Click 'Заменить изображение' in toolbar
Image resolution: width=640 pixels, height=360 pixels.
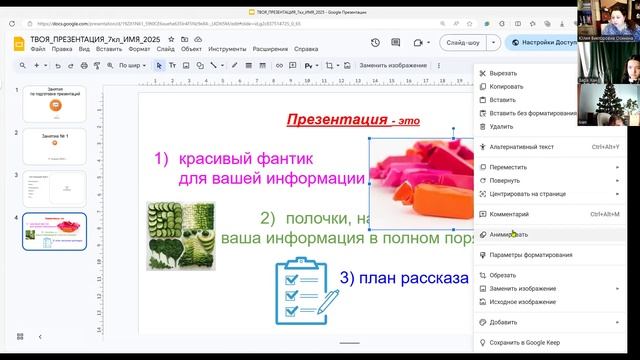coord(393,65)
